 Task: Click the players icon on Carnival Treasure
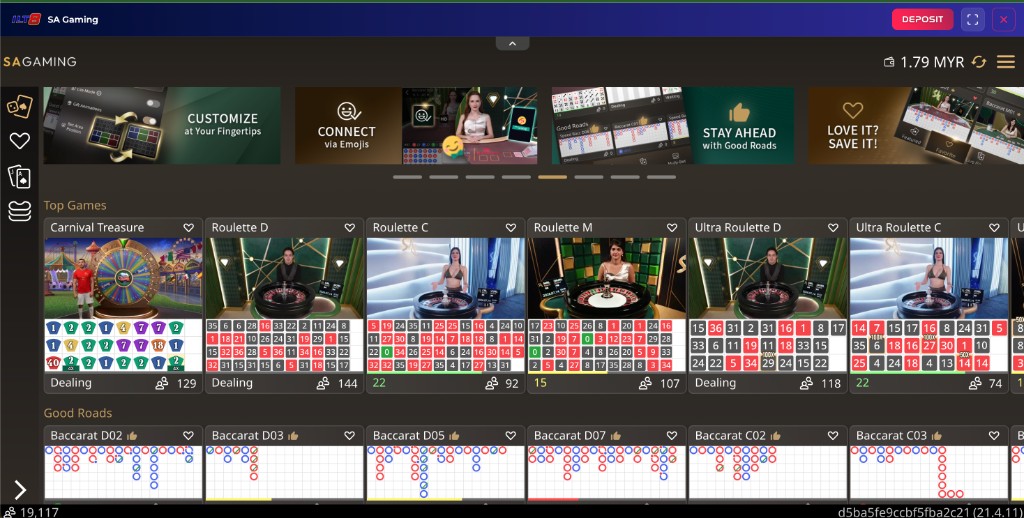pos(162,383)
